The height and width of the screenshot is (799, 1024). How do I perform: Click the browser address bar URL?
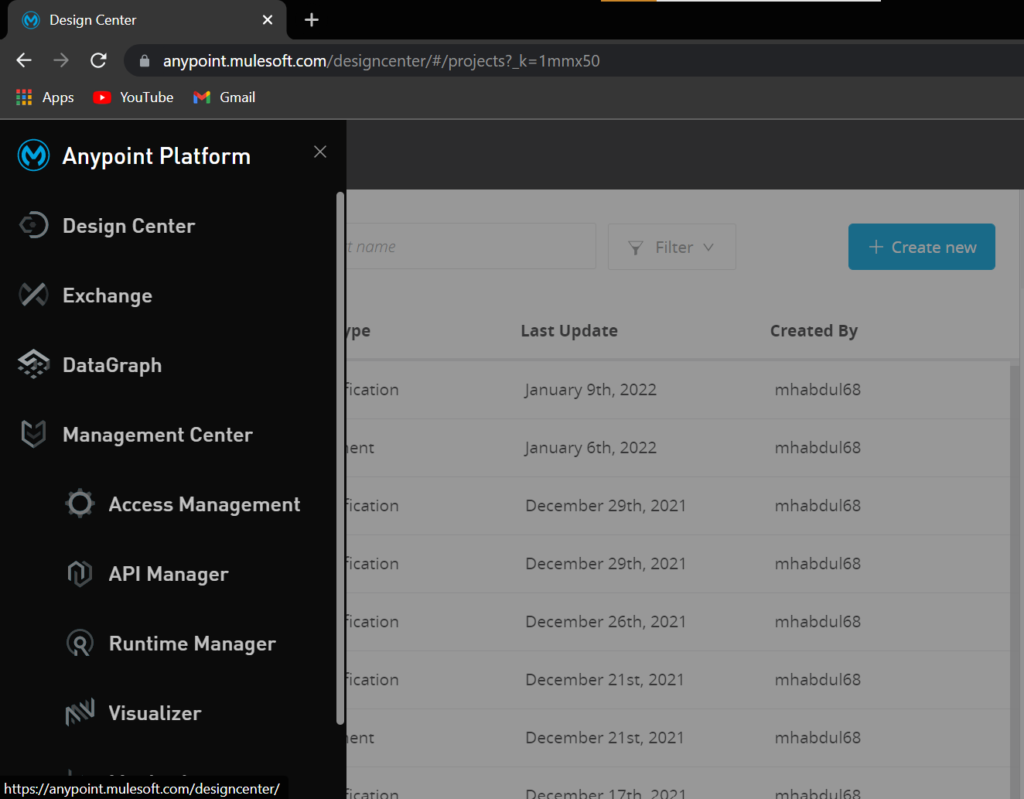pos(381,61)
